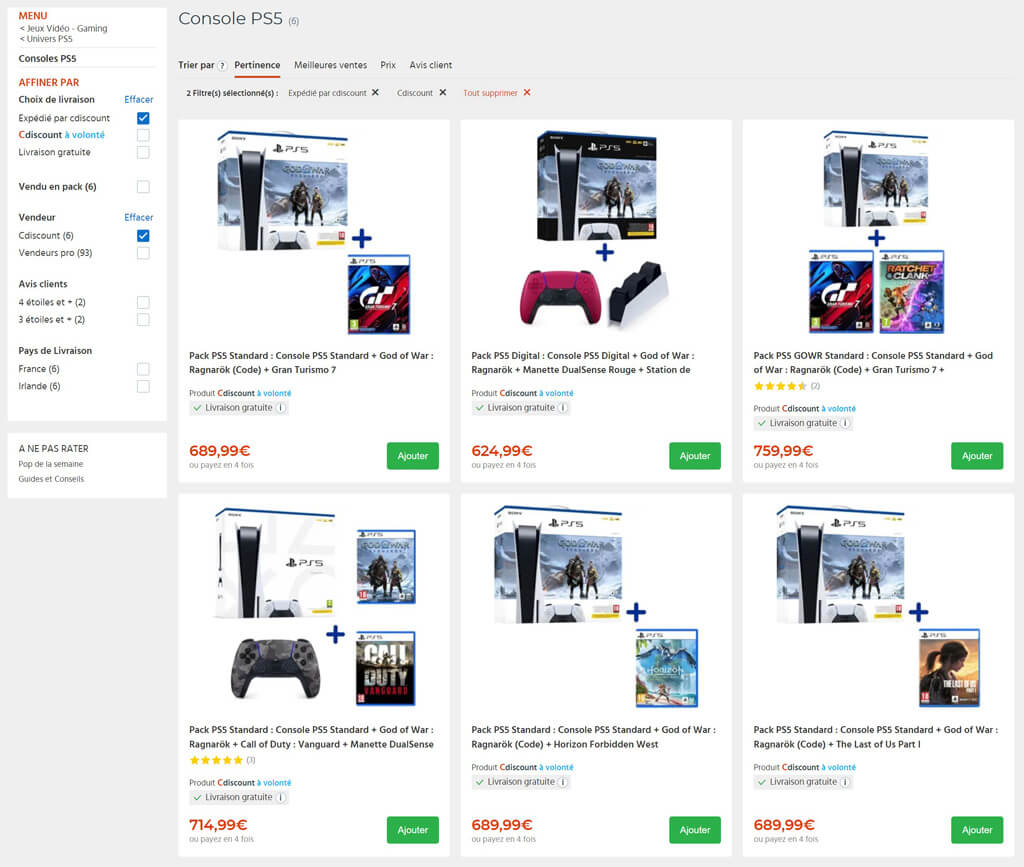Screen dimensions: 1024x867
Task: Check the "Vendeurs pro (93)" seller filter
Action: 143,253
